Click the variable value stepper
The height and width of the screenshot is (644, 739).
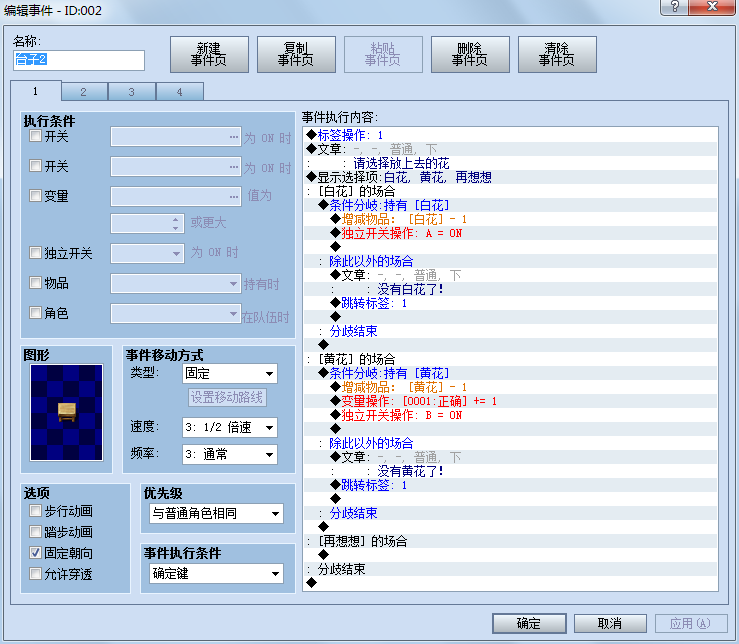[175, 223]
